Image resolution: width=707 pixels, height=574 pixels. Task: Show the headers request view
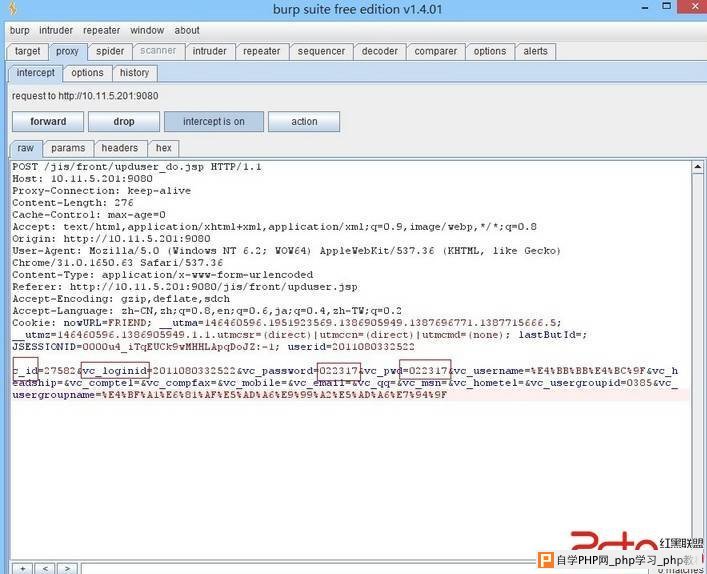(119, 148)
